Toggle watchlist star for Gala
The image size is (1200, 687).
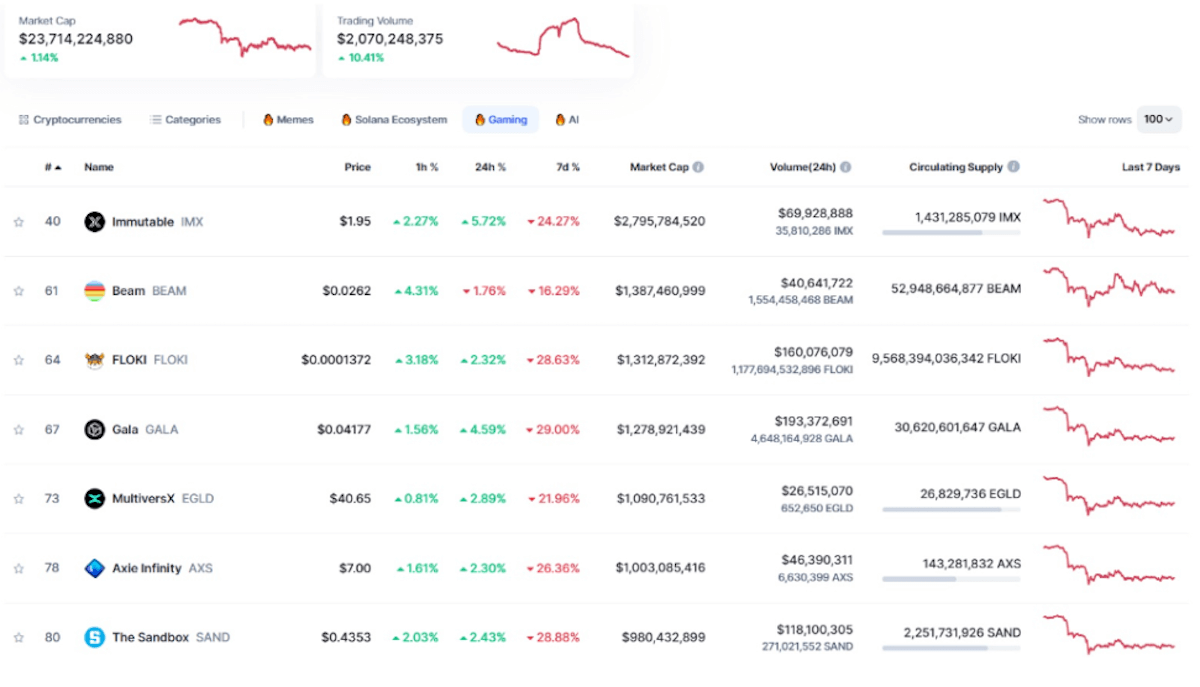coord(18,430)
